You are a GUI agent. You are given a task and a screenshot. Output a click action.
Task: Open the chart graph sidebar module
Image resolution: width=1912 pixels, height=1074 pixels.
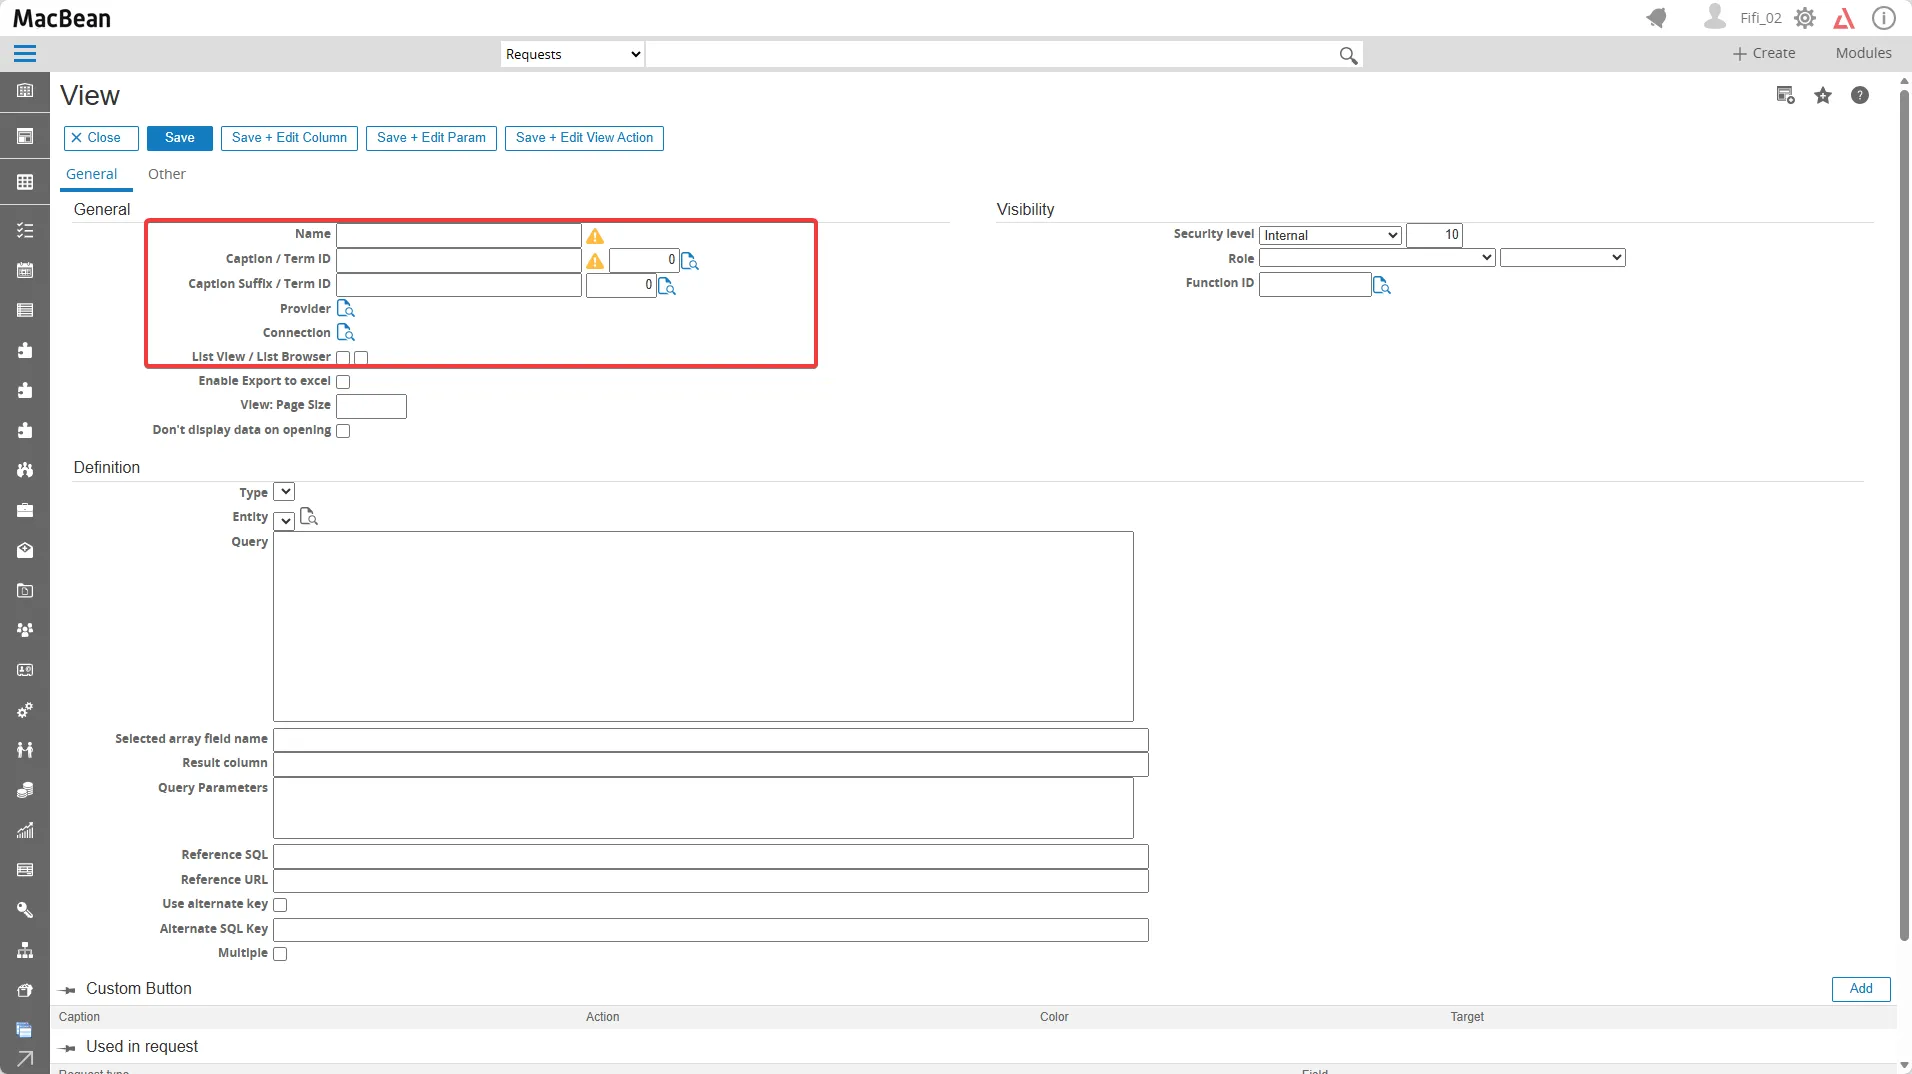[x=25, y=830]
